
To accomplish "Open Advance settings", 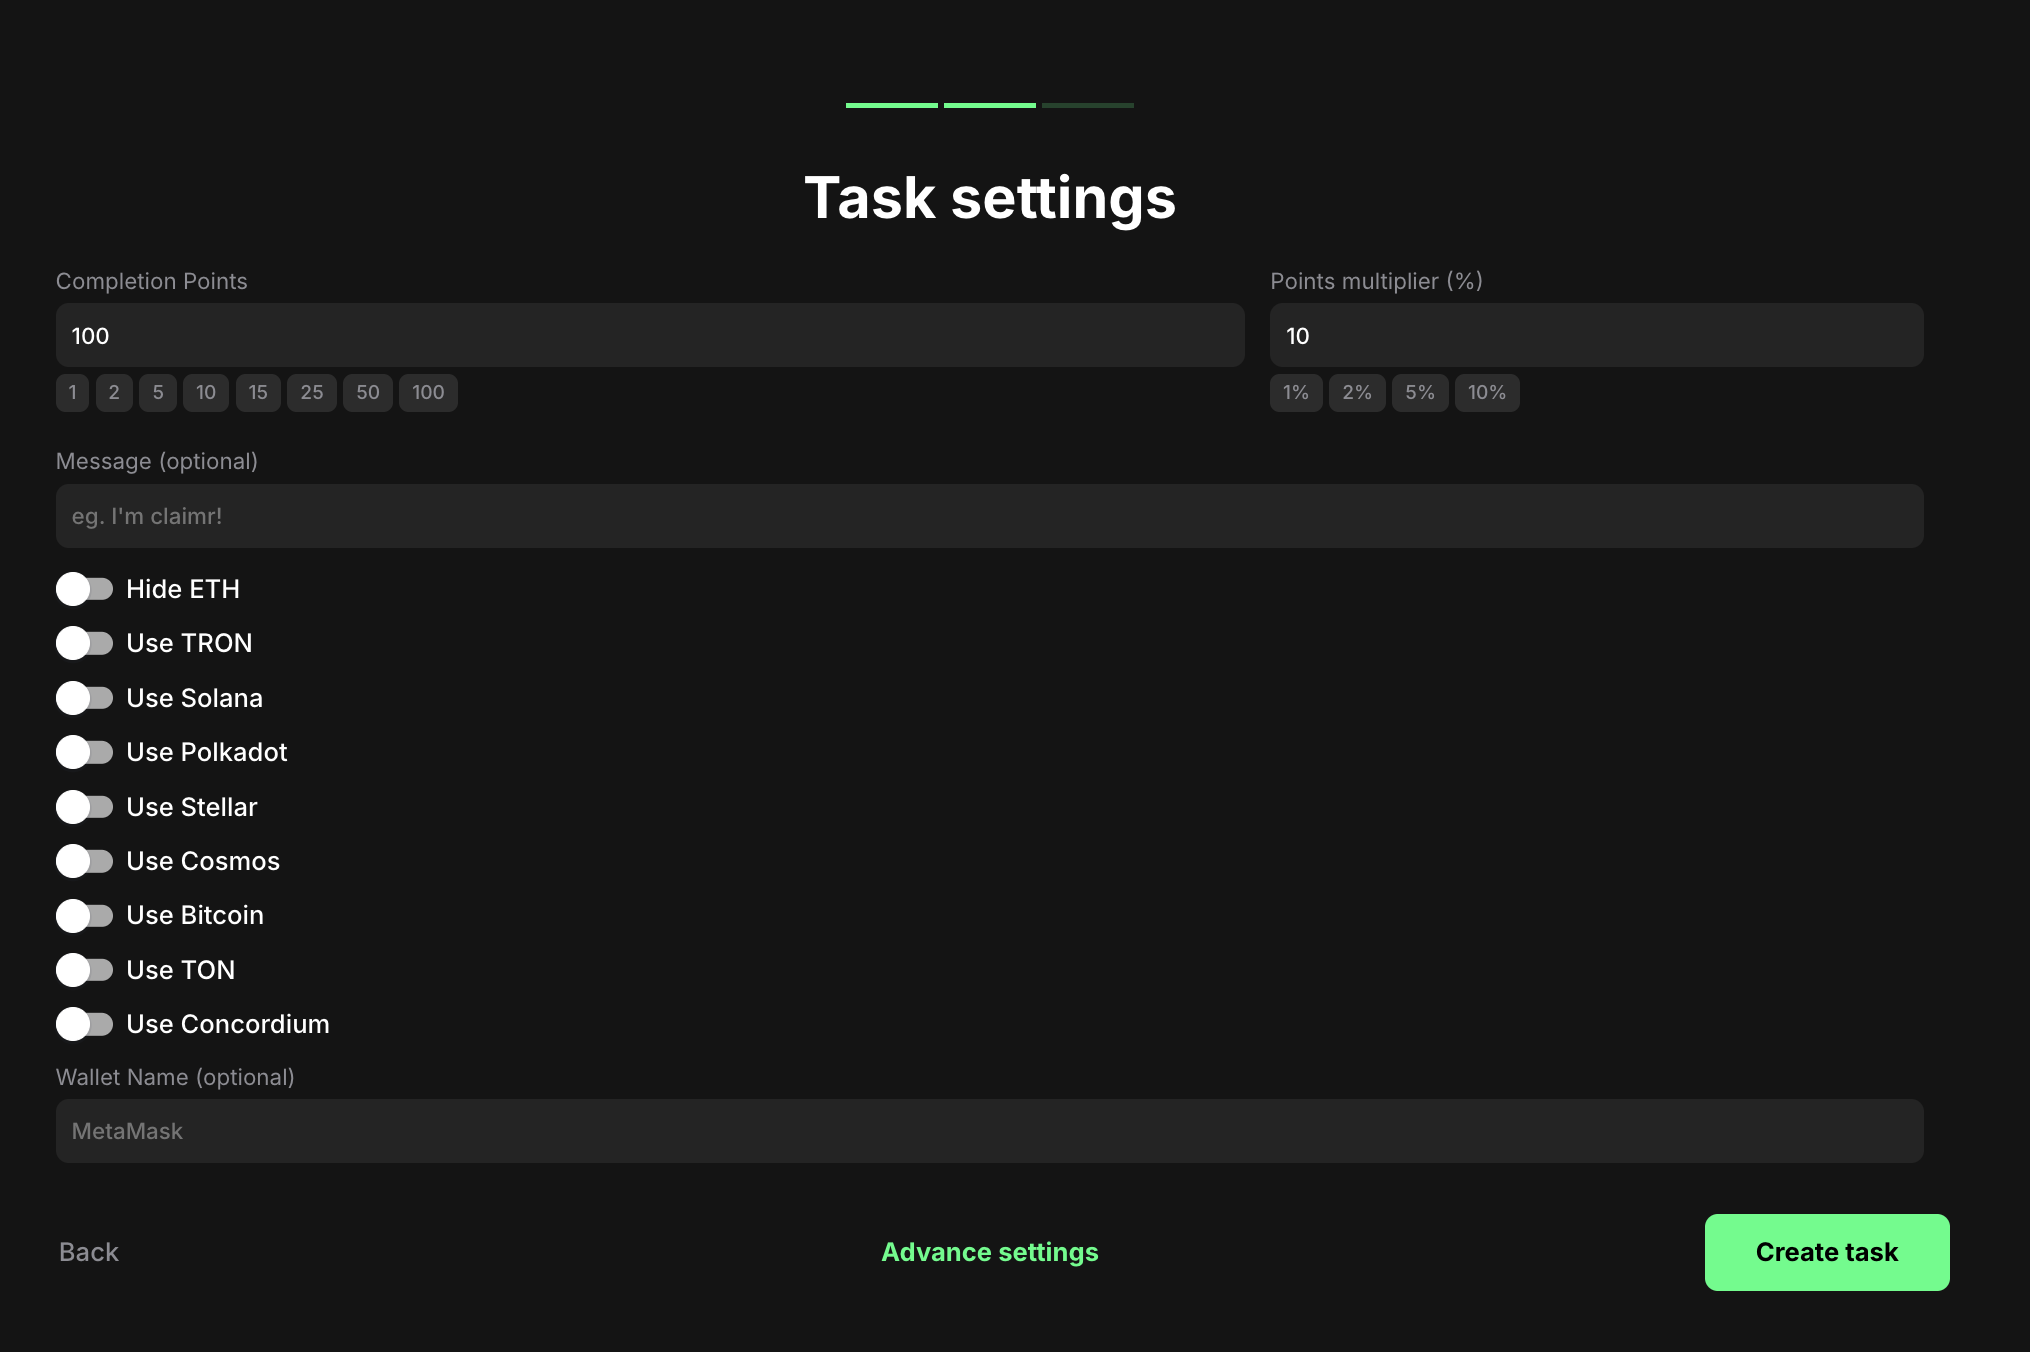I will point(990,1252).
